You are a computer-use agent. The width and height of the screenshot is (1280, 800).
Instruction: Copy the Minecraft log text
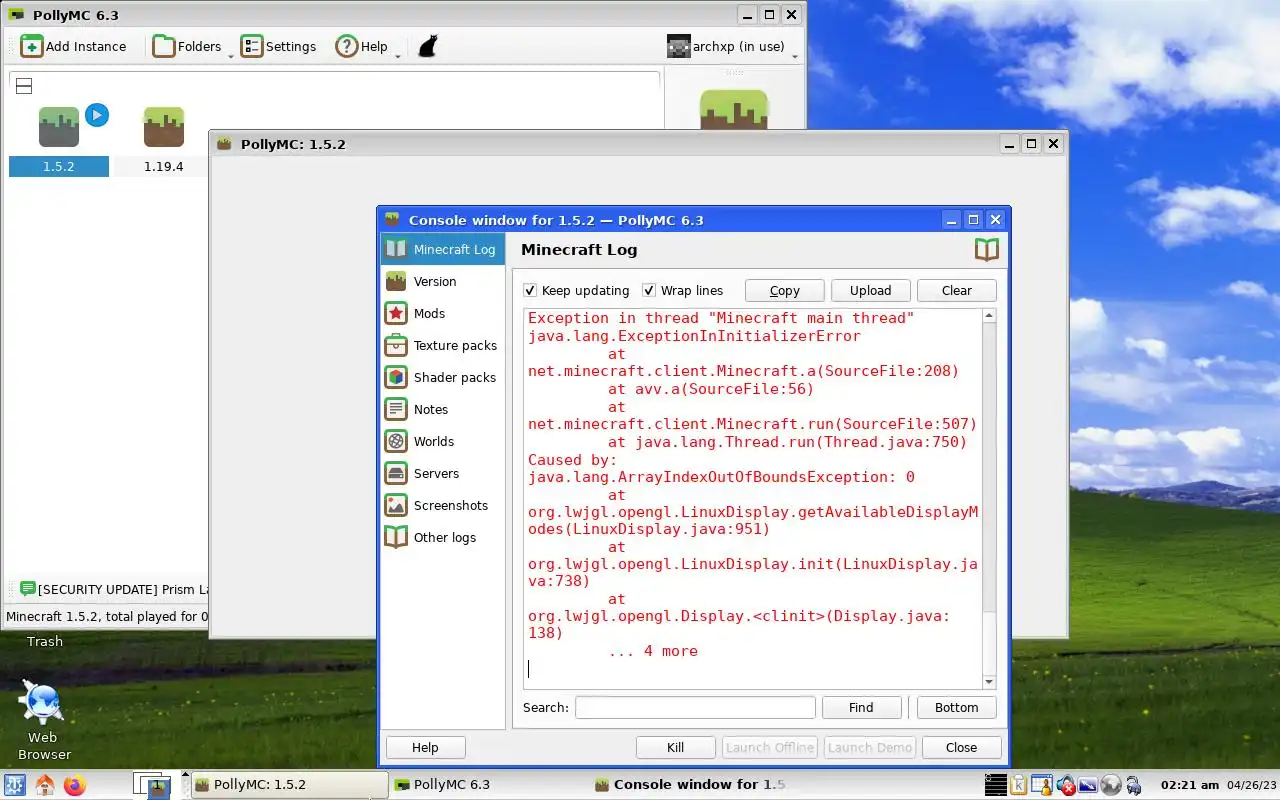(784, 290)
